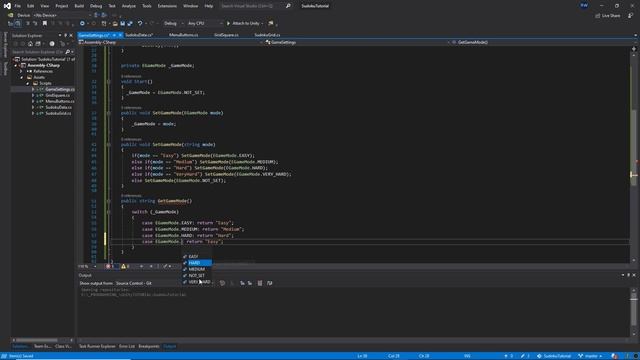
Task: Click the Navigate Backward toolbar icon
Action: coord(82,23)
